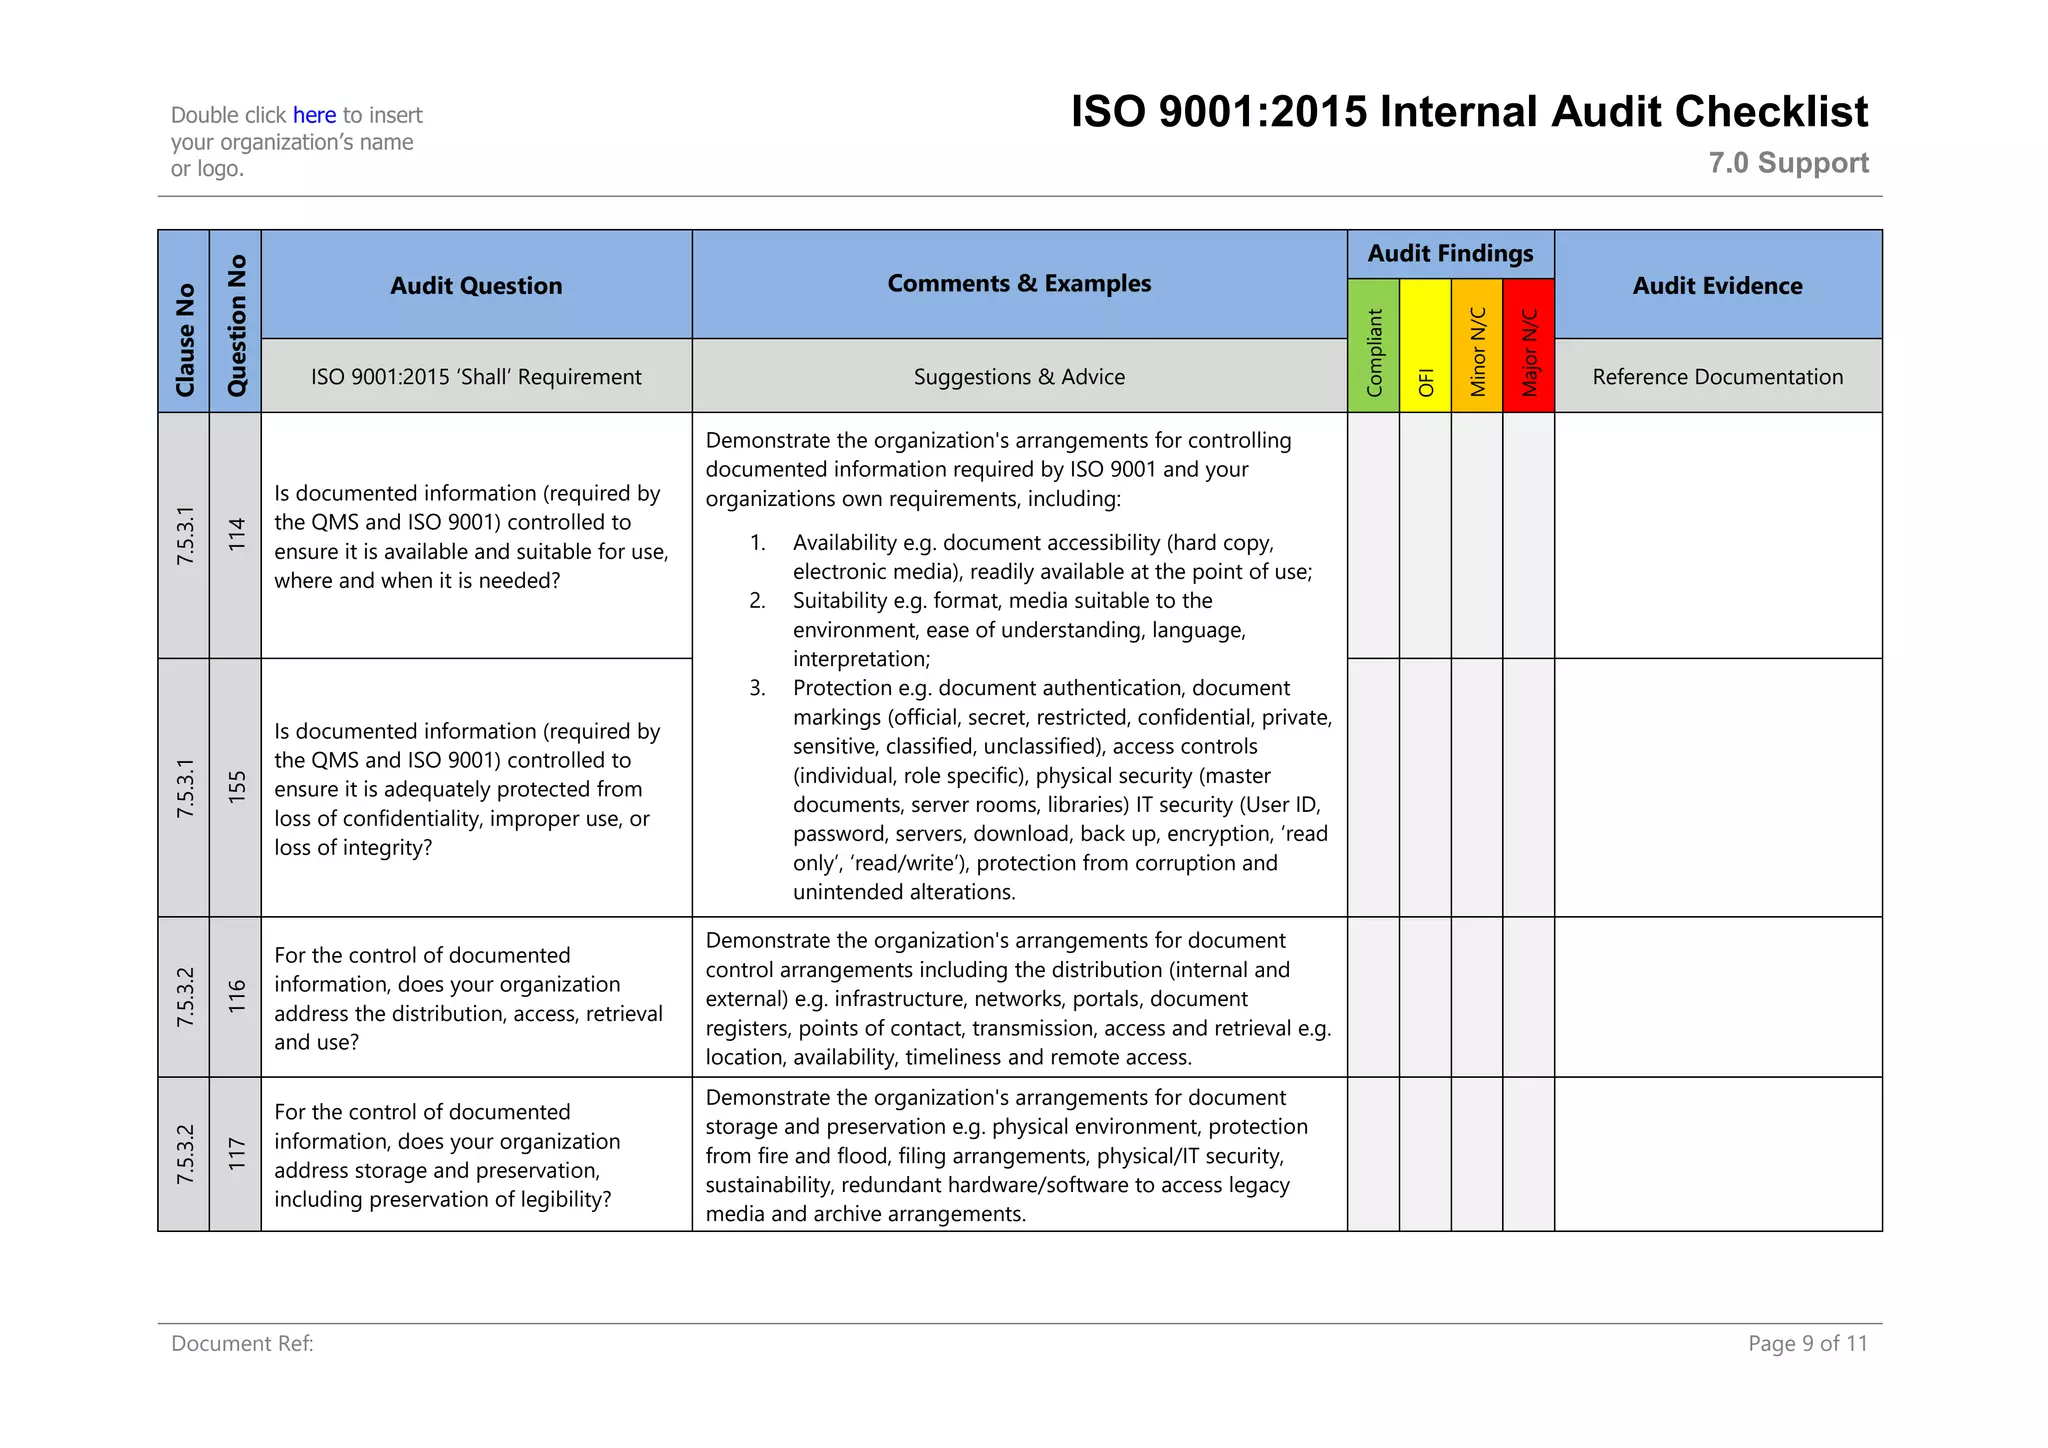
Task: Mark question 116 as Compliant
Action: [1374, 997]
